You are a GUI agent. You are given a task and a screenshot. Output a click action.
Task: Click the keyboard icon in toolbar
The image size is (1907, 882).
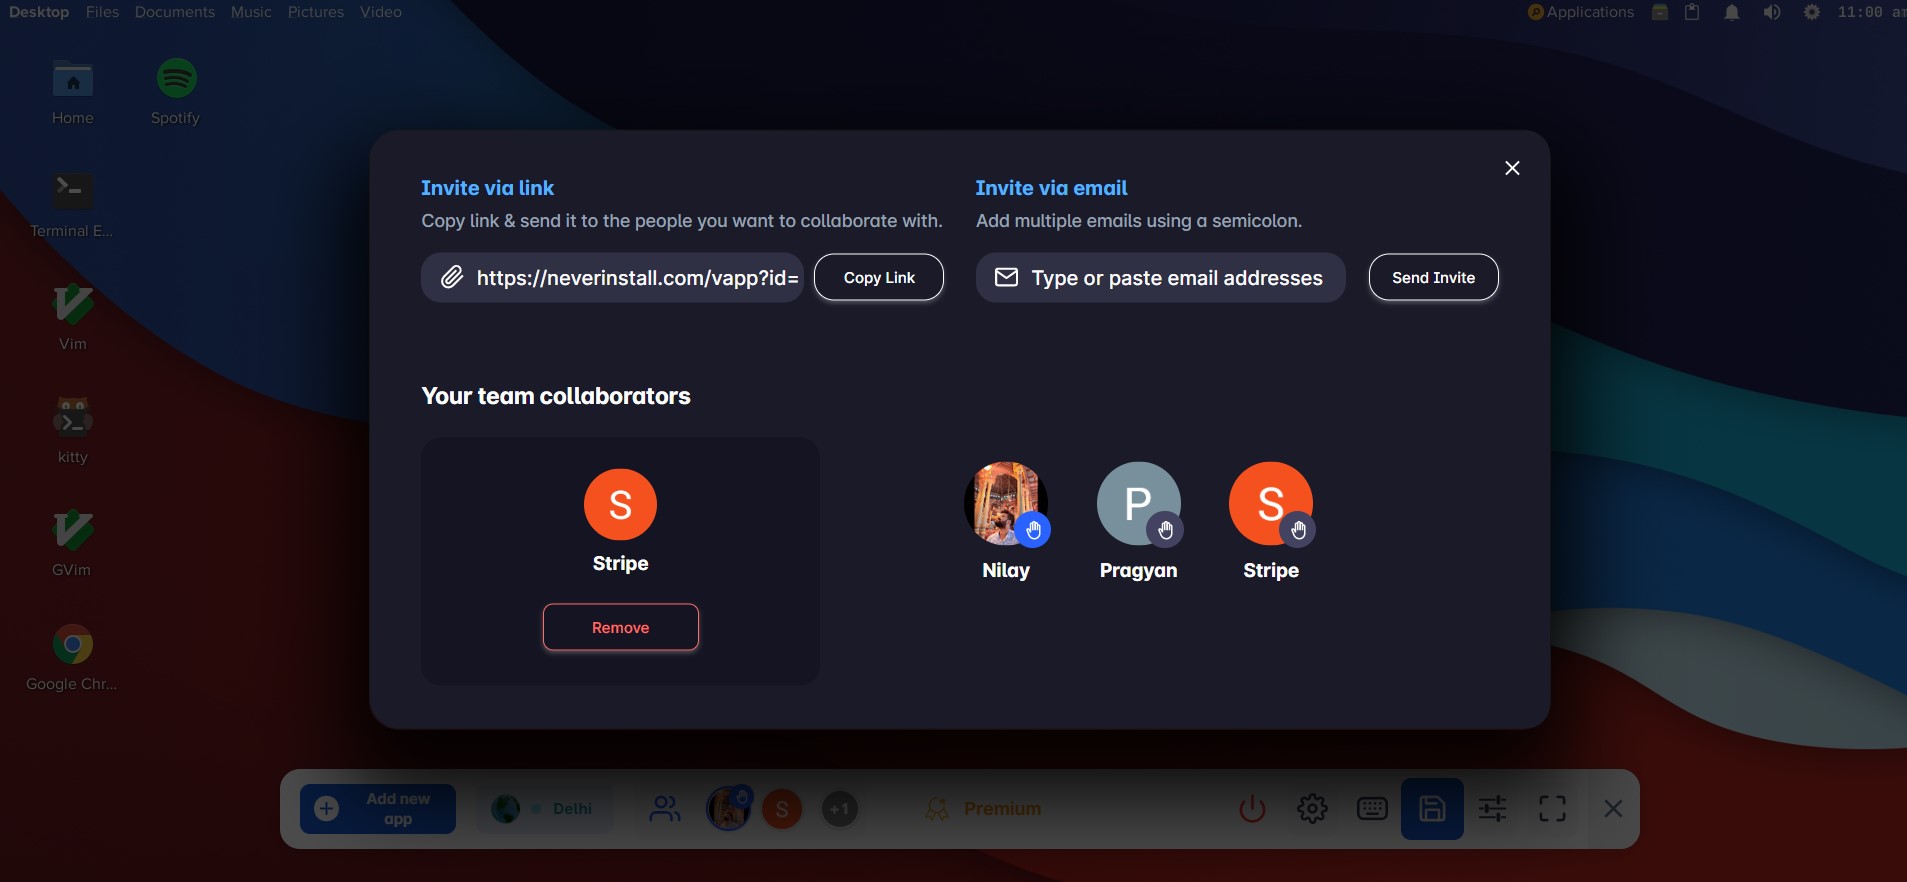pos(1372,808)
